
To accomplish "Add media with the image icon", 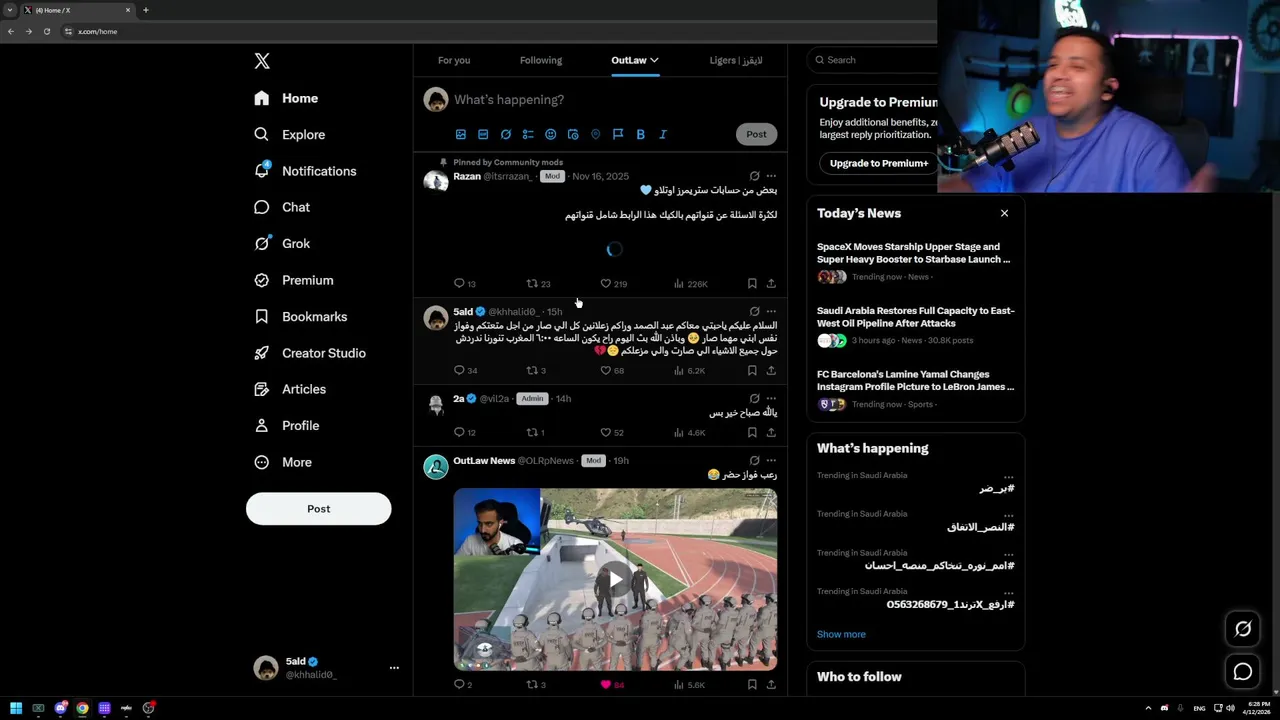I will pyautogui.click(x=461, y=134).
